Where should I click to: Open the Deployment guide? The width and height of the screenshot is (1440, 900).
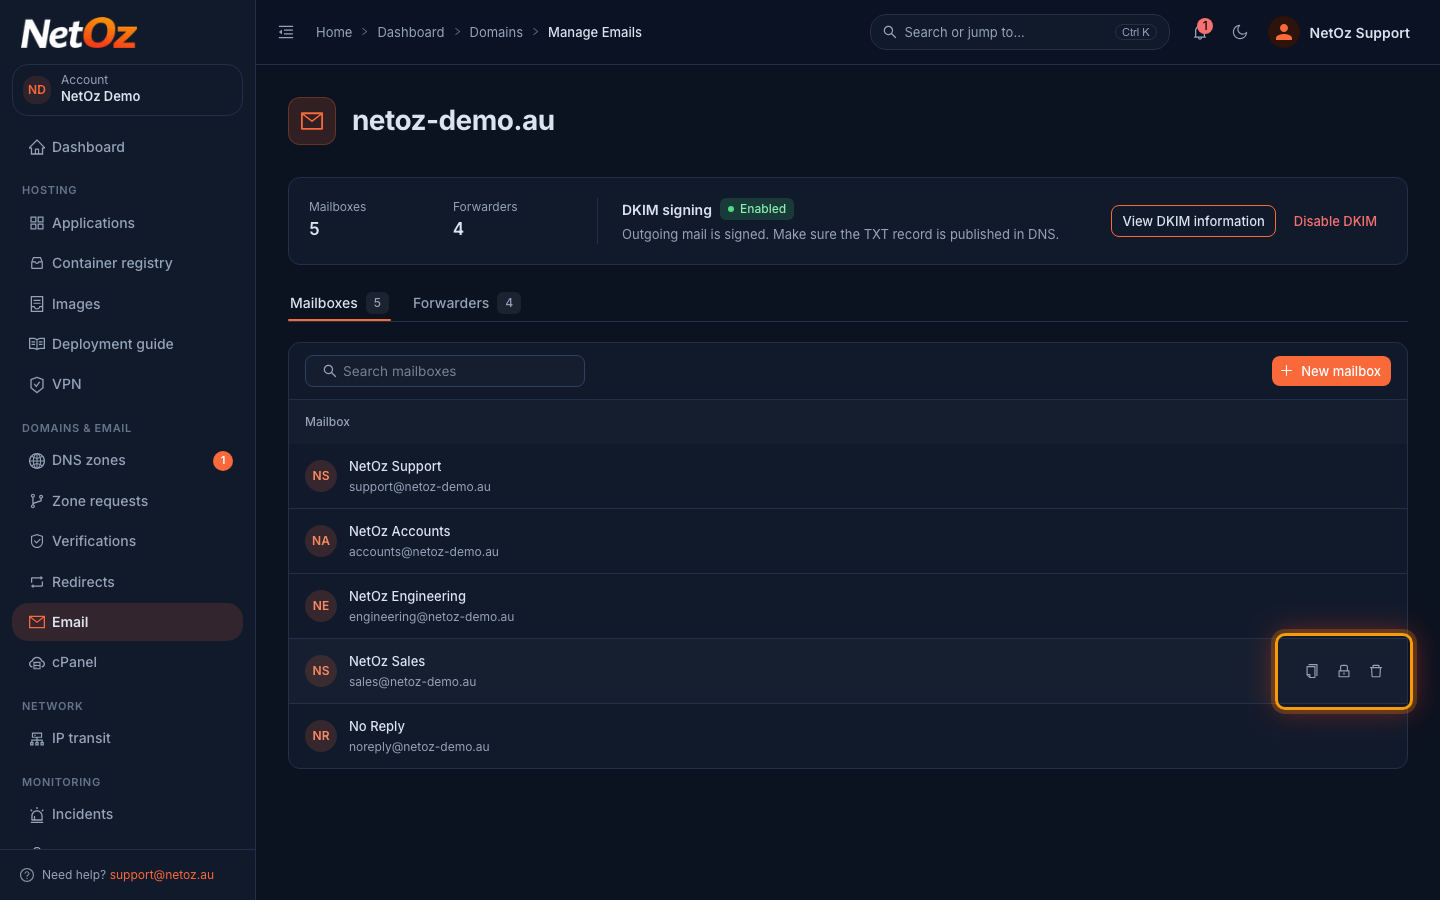(x=127, y=344)
